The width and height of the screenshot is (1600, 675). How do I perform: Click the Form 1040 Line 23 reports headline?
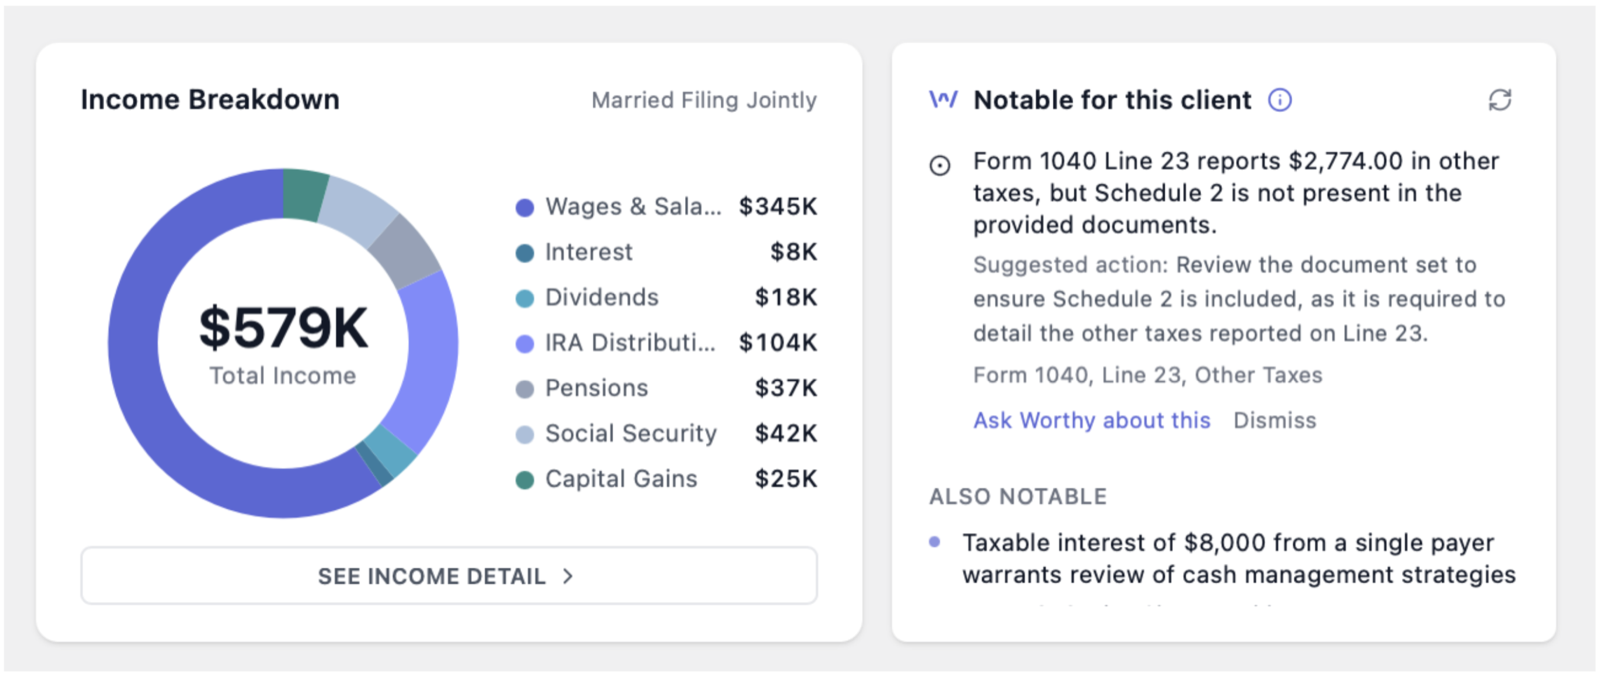tap(1237, 192)
